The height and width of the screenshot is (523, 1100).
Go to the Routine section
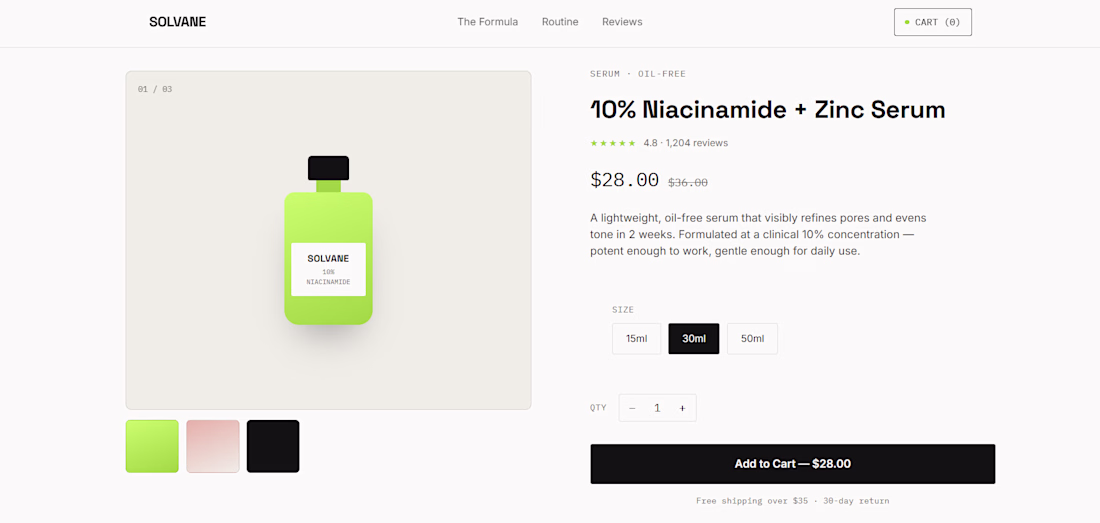point(560,22)
